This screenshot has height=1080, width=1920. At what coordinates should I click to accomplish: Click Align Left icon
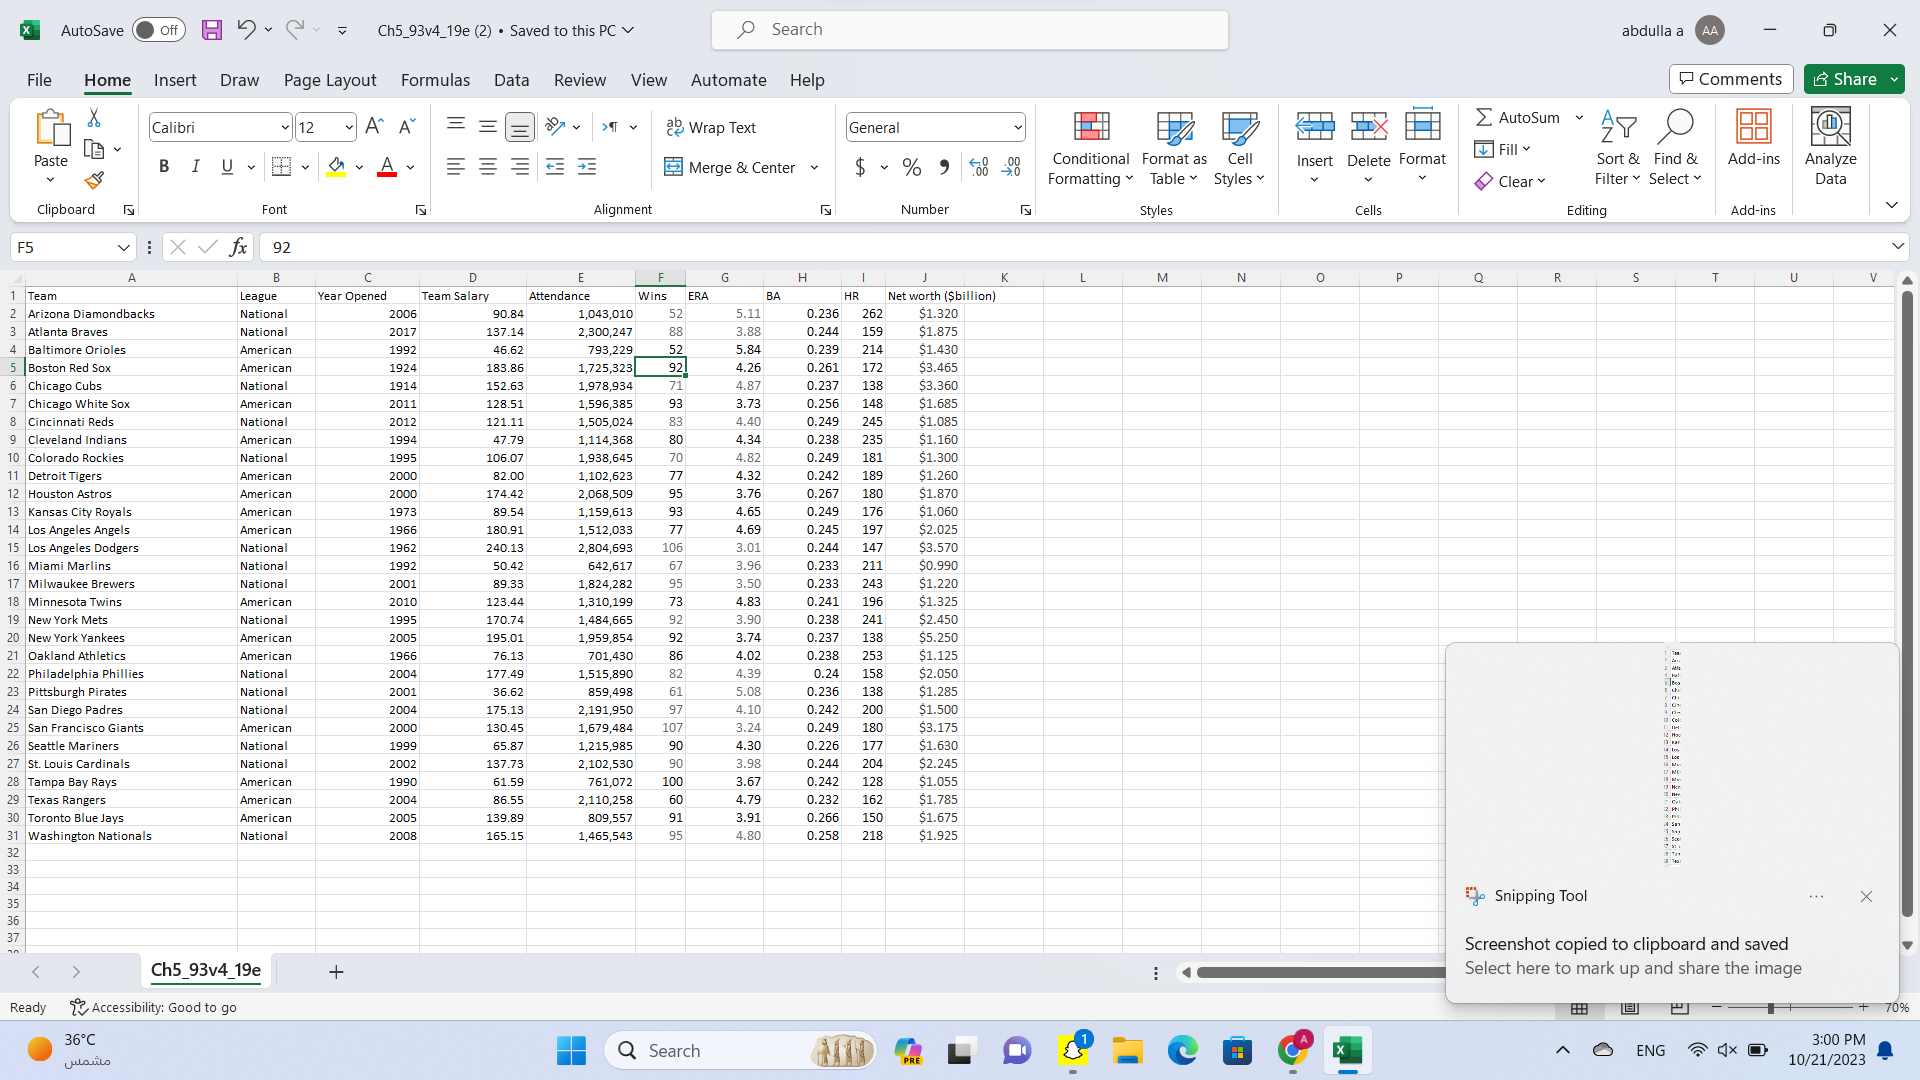456,167
